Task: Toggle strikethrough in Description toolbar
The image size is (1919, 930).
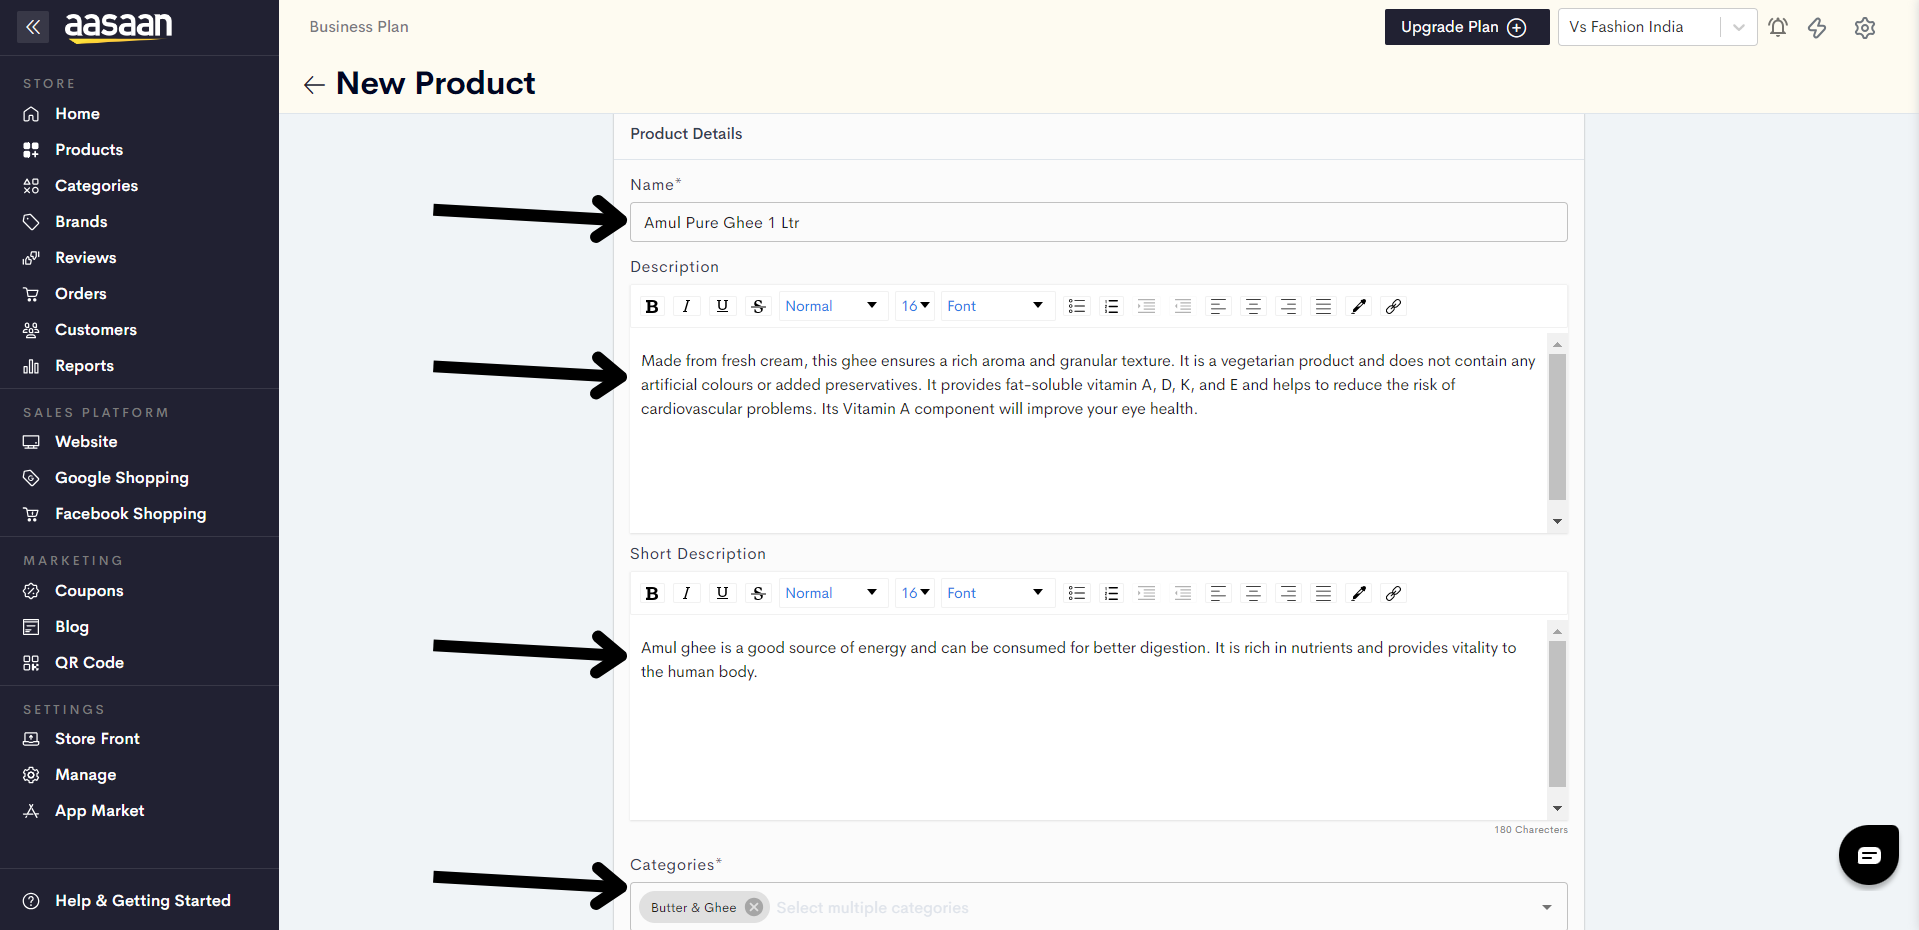Action: 758,306
